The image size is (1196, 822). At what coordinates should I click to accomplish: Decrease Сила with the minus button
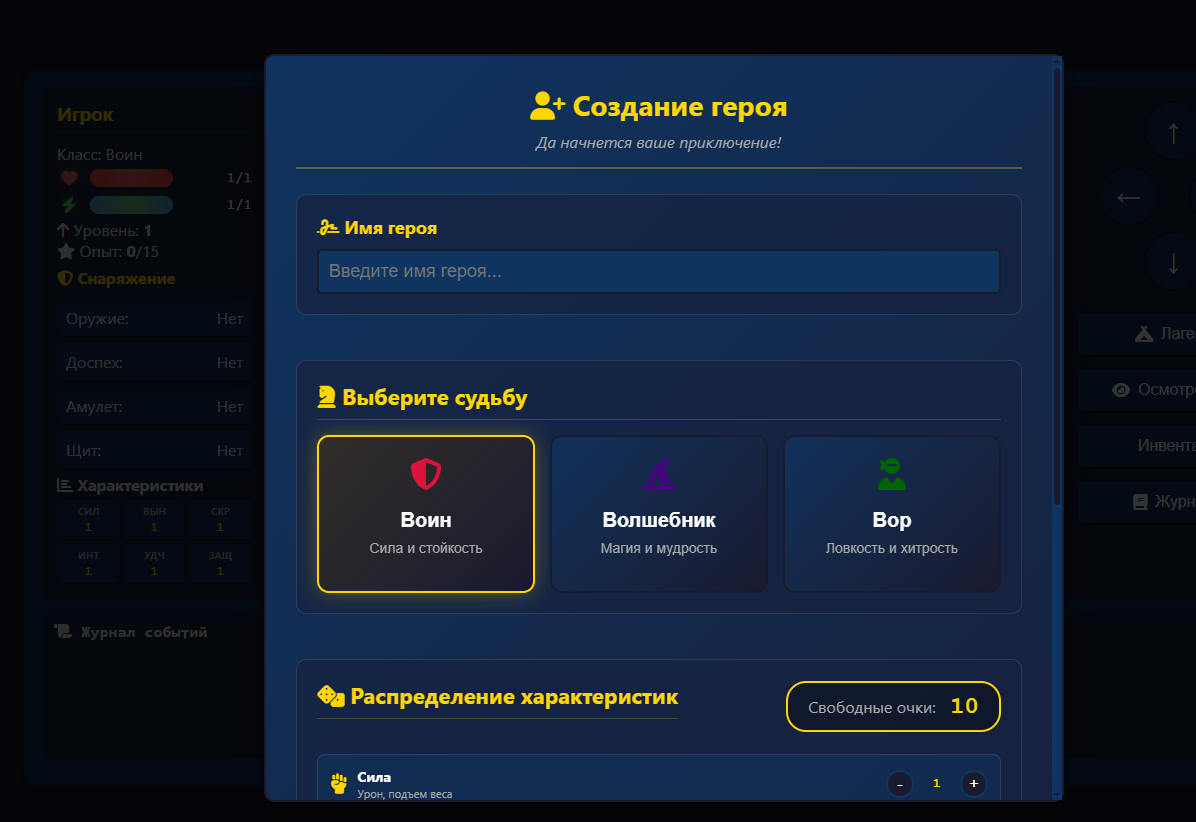(899, 784)
